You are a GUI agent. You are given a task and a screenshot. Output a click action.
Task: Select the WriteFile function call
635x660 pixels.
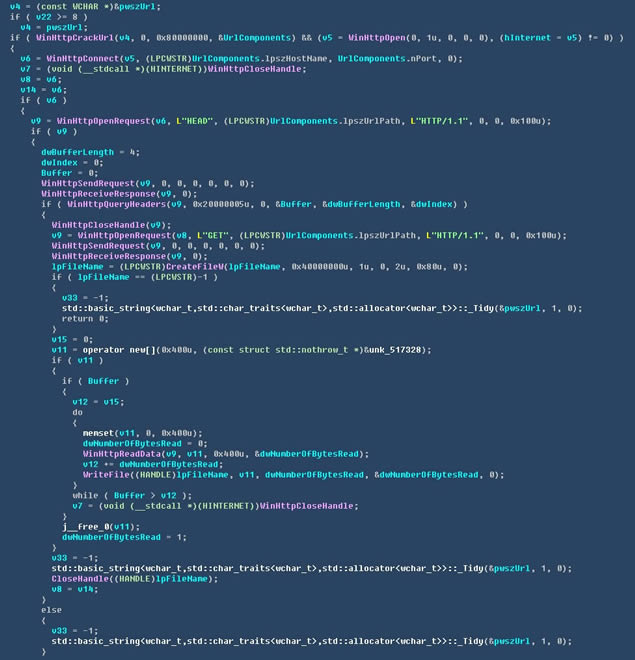tap(104, 475)
